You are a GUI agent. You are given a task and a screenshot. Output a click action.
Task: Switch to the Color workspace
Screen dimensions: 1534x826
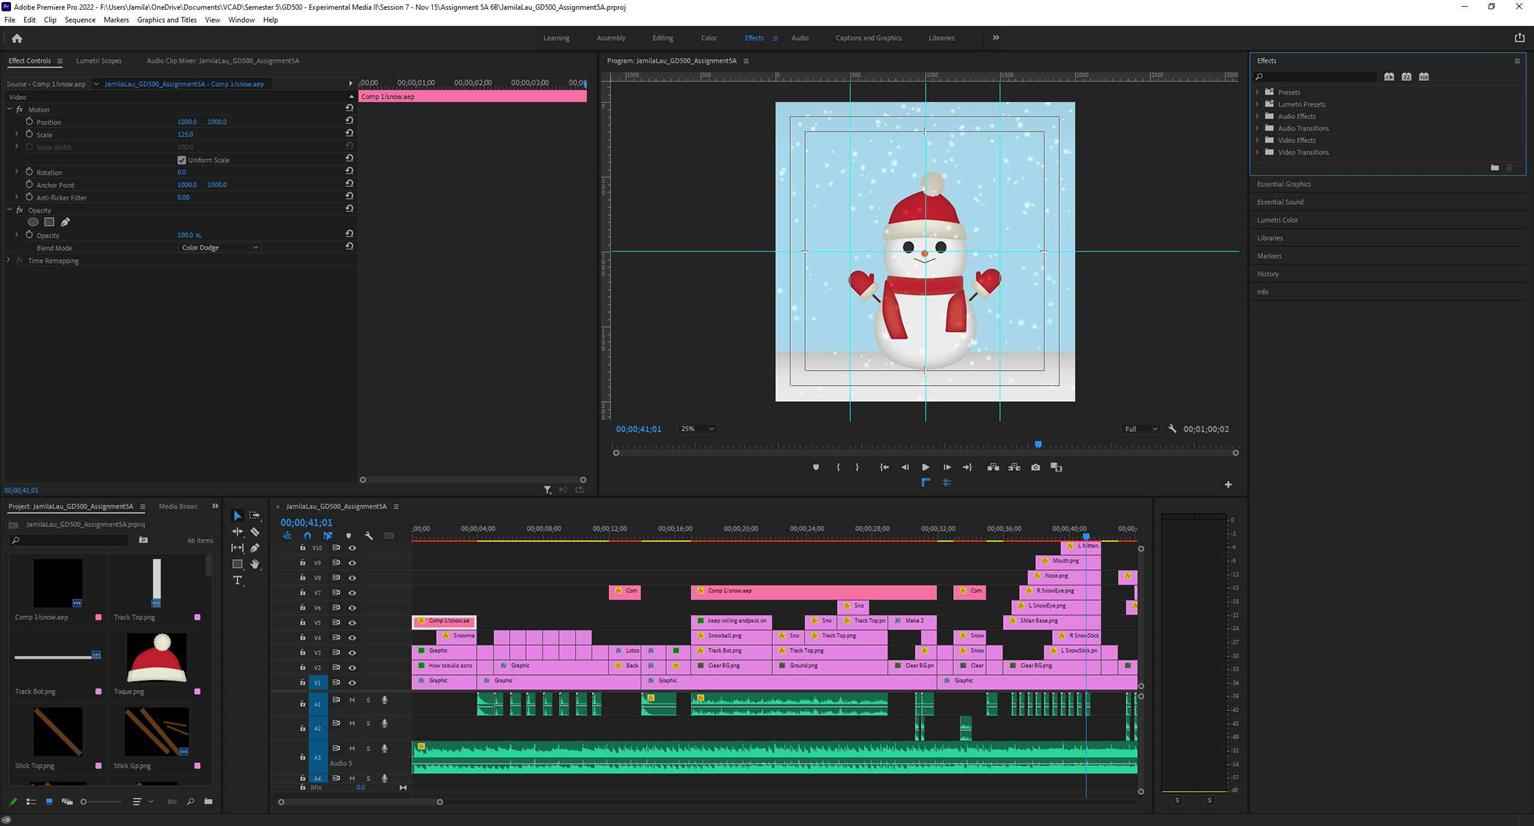pos(709,38)
